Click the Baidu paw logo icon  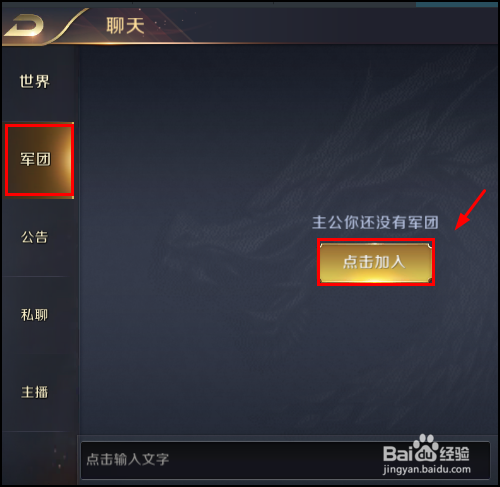point(425,447)
